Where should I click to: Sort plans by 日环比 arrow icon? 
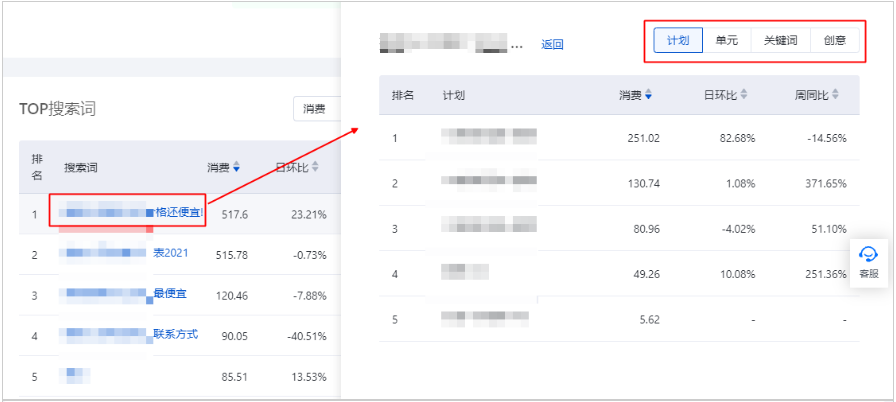744,95
